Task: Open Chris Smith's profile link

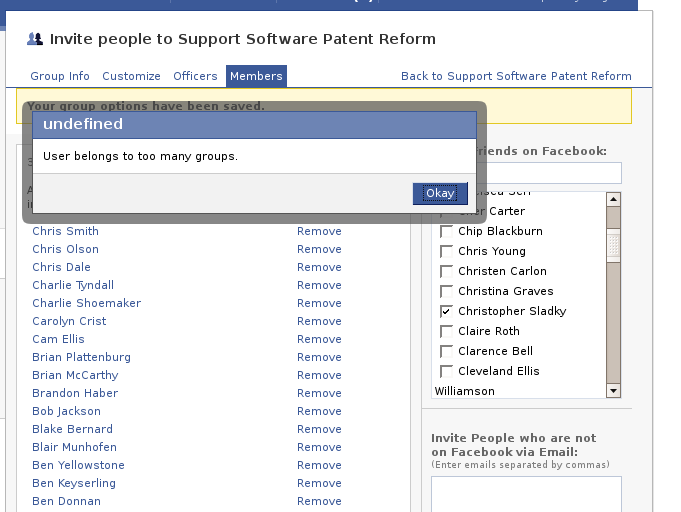Action: coord(66,231)
